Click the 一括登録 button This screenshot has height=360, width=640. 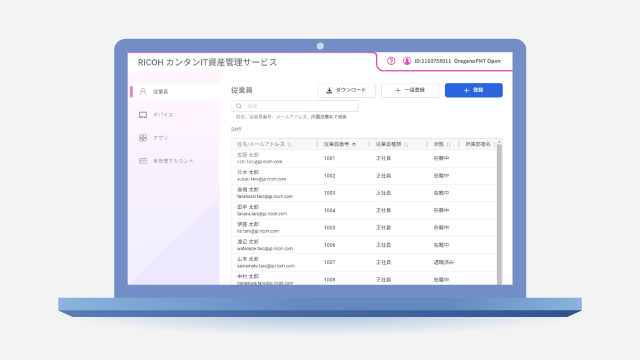click(410, 90)
